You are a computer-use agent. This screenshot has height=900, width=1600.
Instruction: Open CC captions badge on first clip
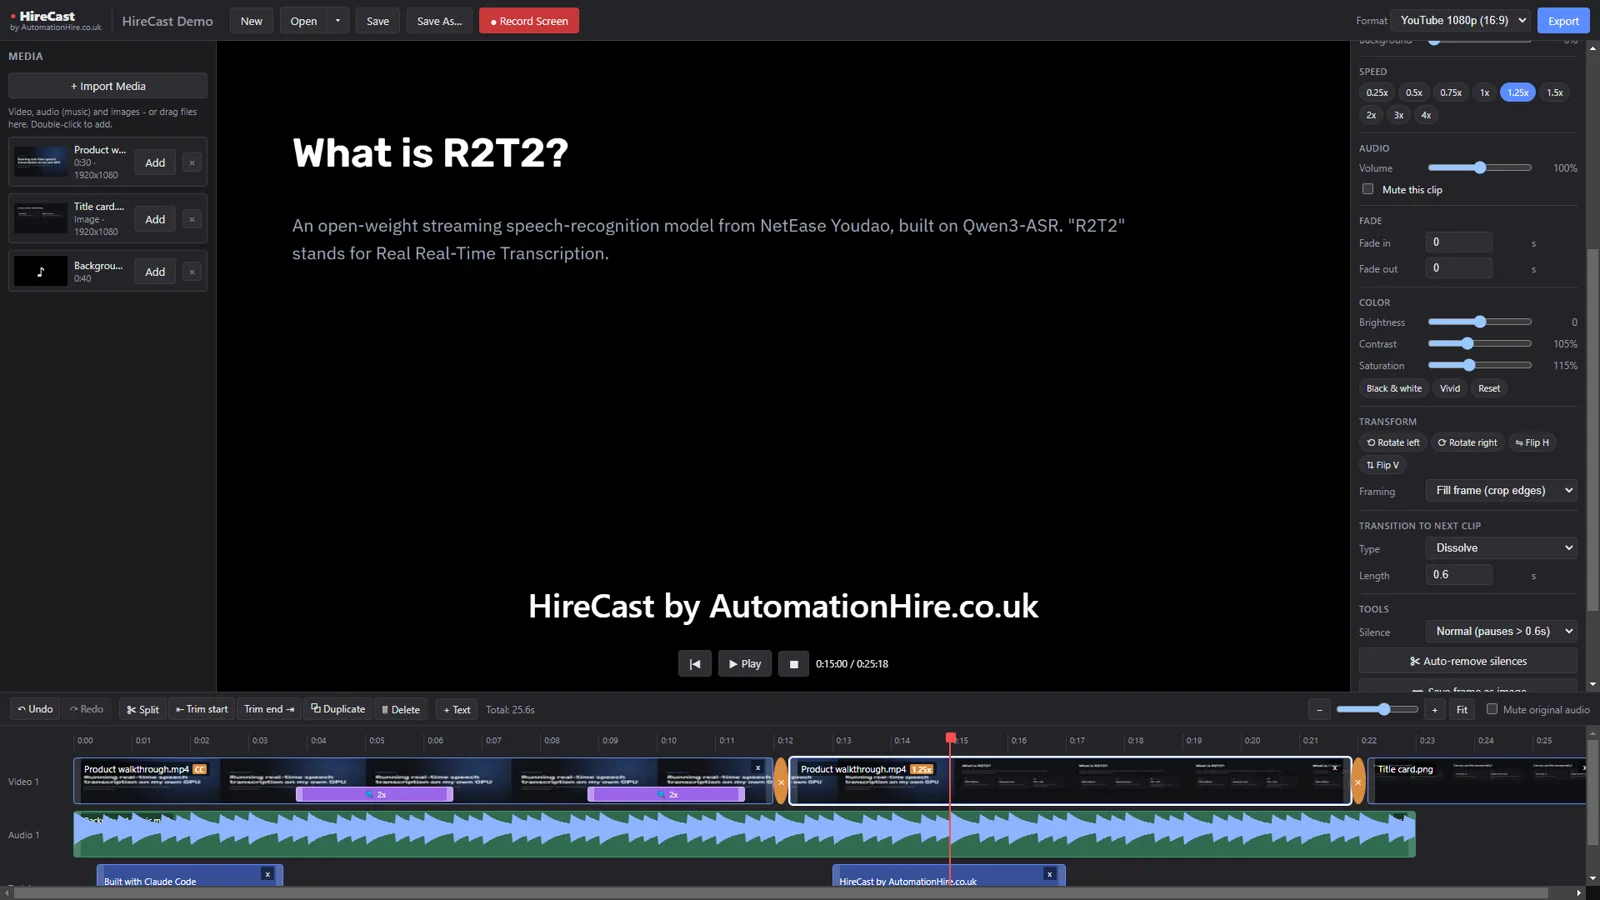[200, 769]
